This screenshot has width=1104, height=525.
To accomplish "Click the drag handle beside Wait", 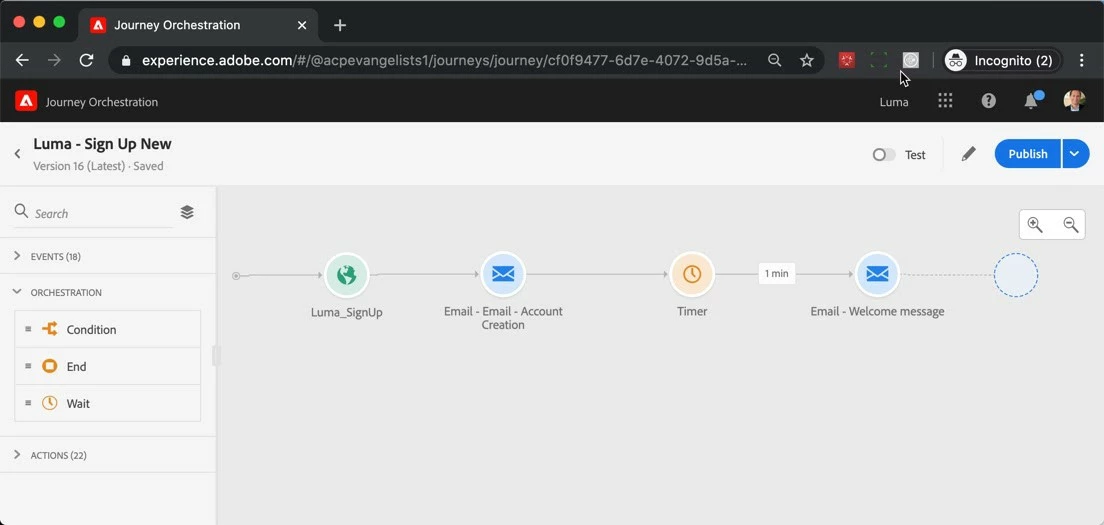I will pos(28,403).
